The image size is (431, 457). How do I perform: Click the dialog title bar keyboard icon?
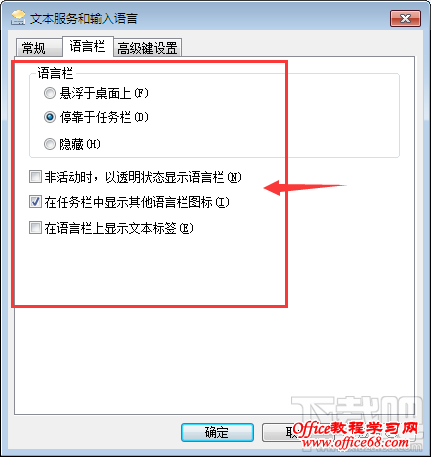(18, 18)
